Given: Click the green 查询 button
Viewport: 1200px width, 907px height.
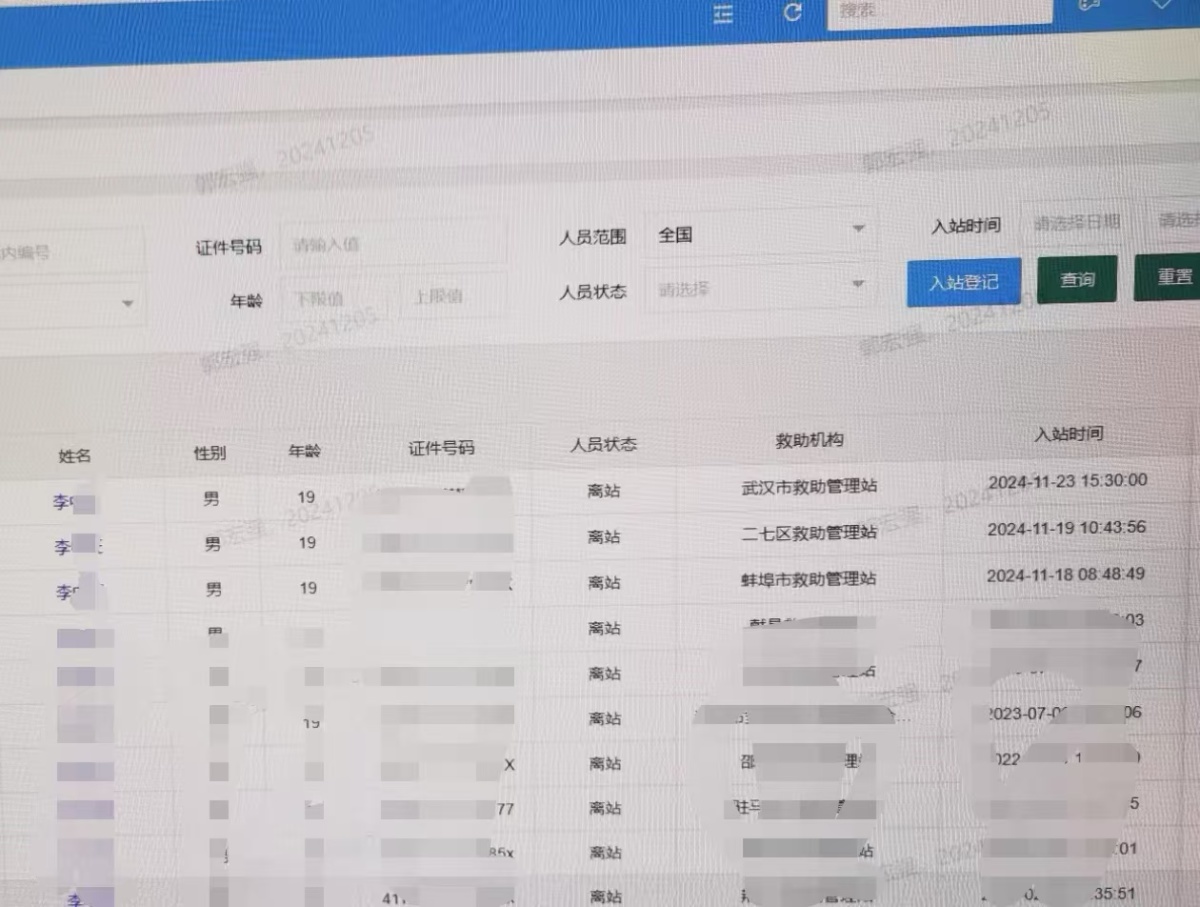Looking at the screenshot, I should tap(1077, 280).
